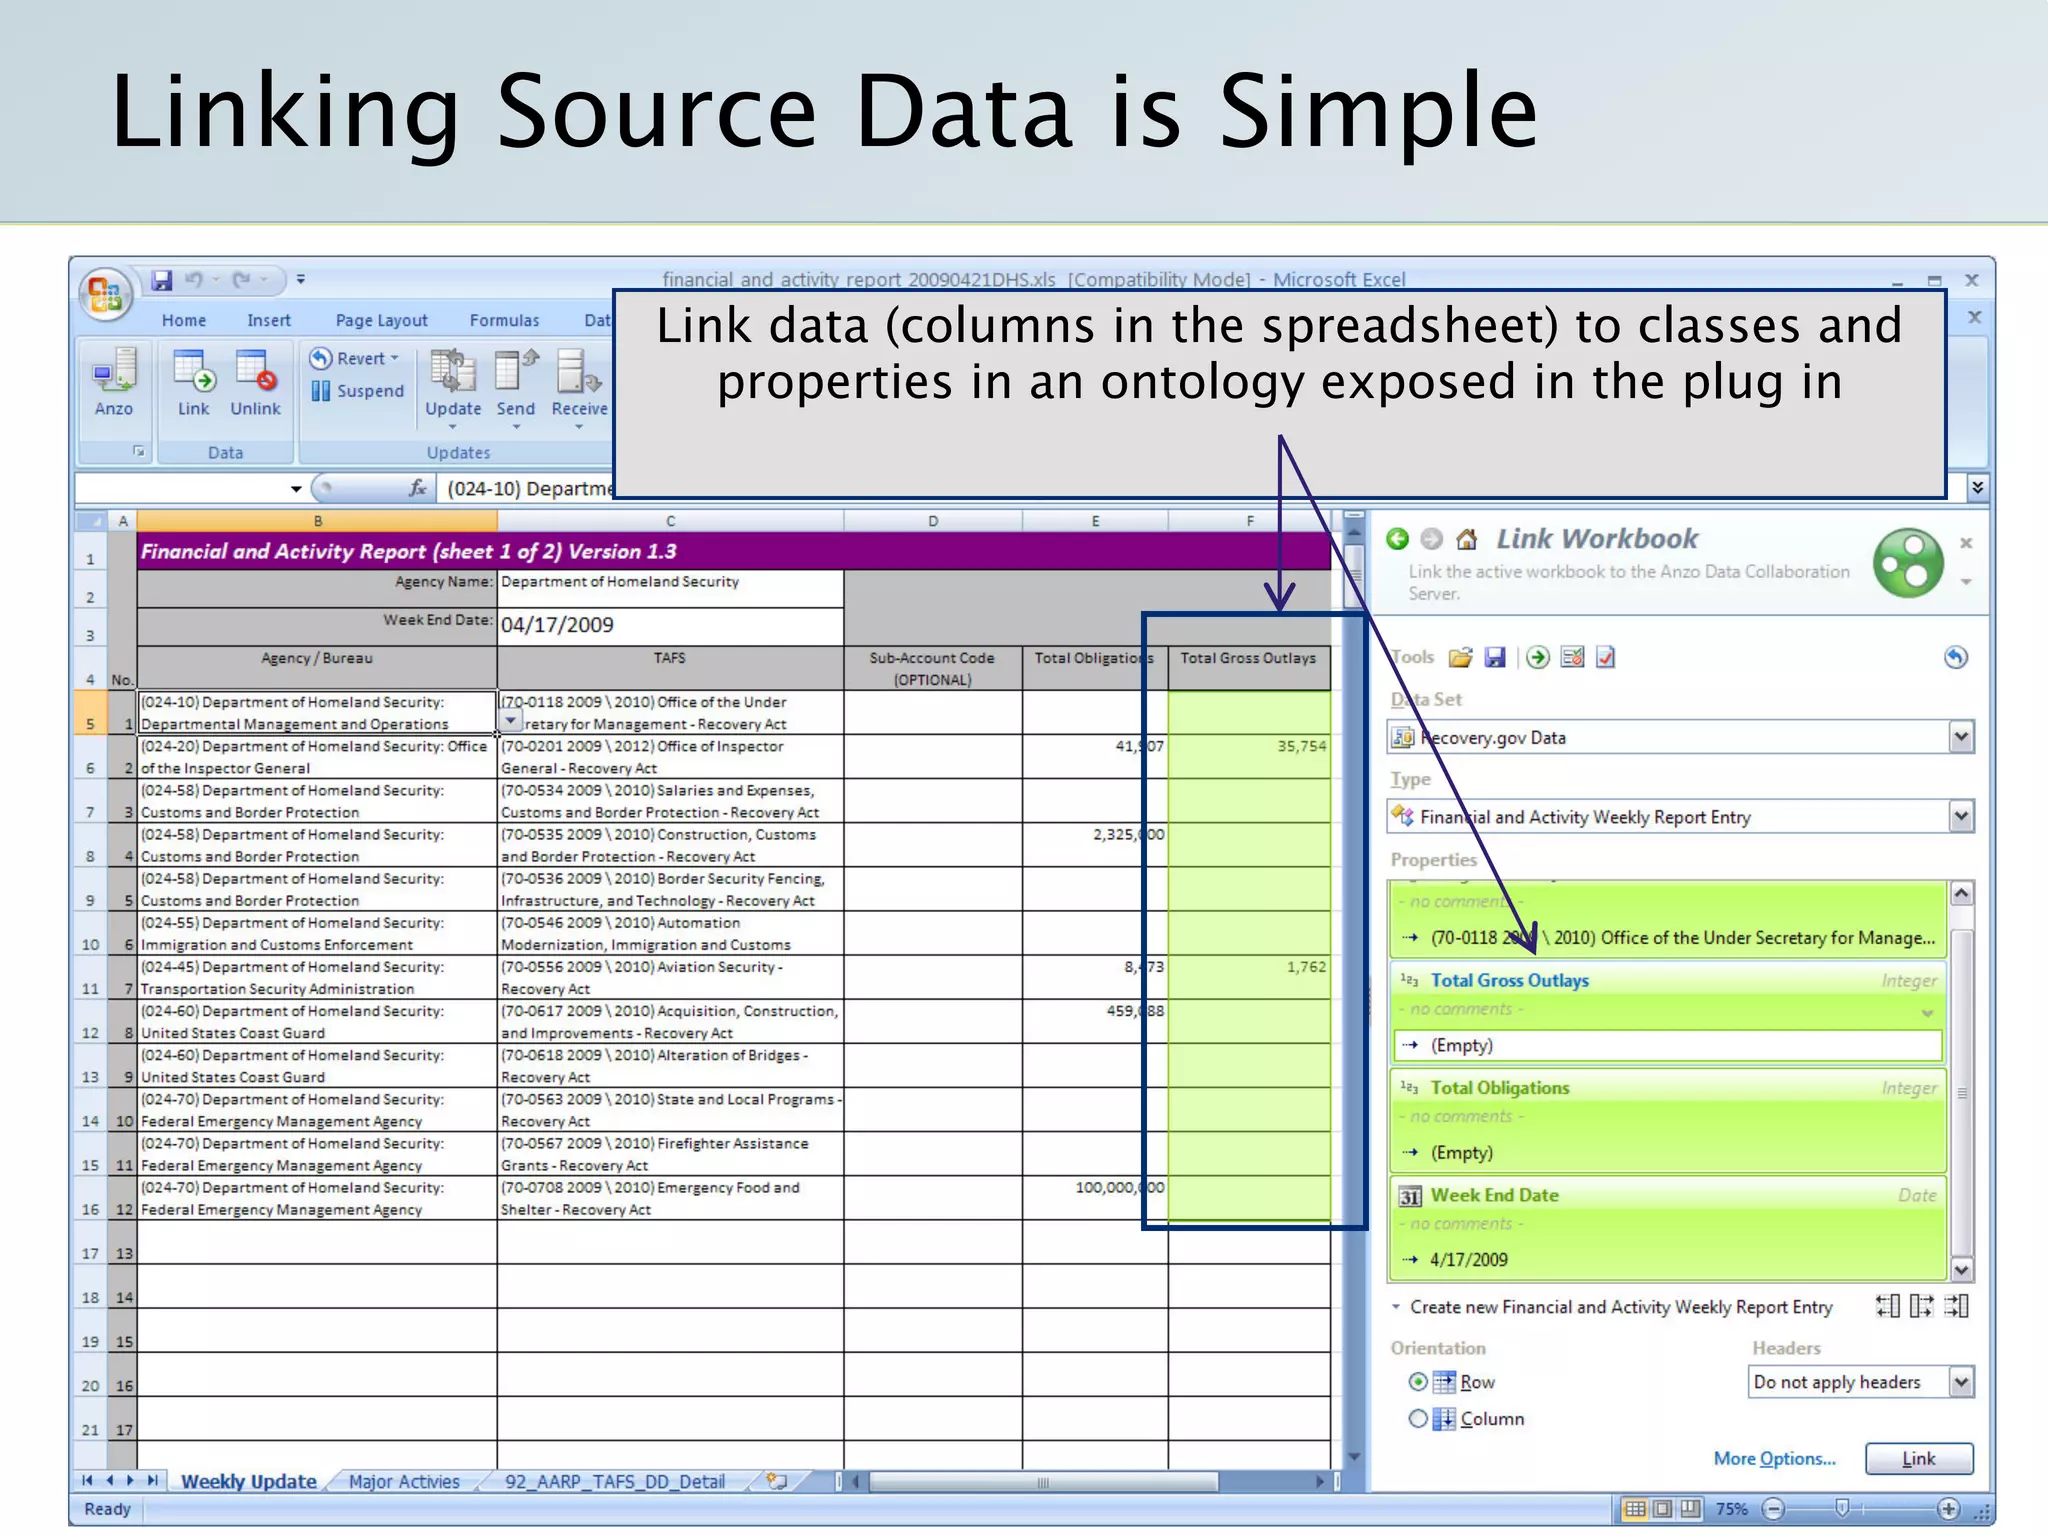Click the blue undo arrow icon in Tools row
This screenshot has height=1536, width=2048.
[1956, 657]
